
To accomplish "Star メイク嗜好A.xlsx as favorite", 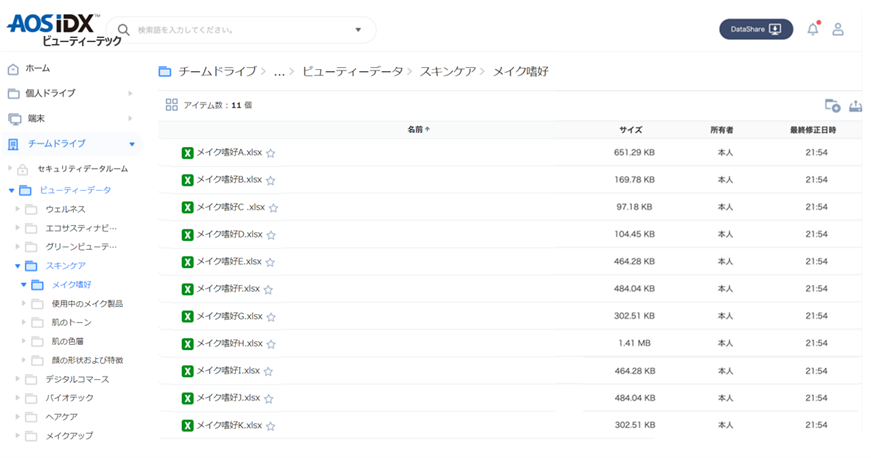I will click(271, 153).
